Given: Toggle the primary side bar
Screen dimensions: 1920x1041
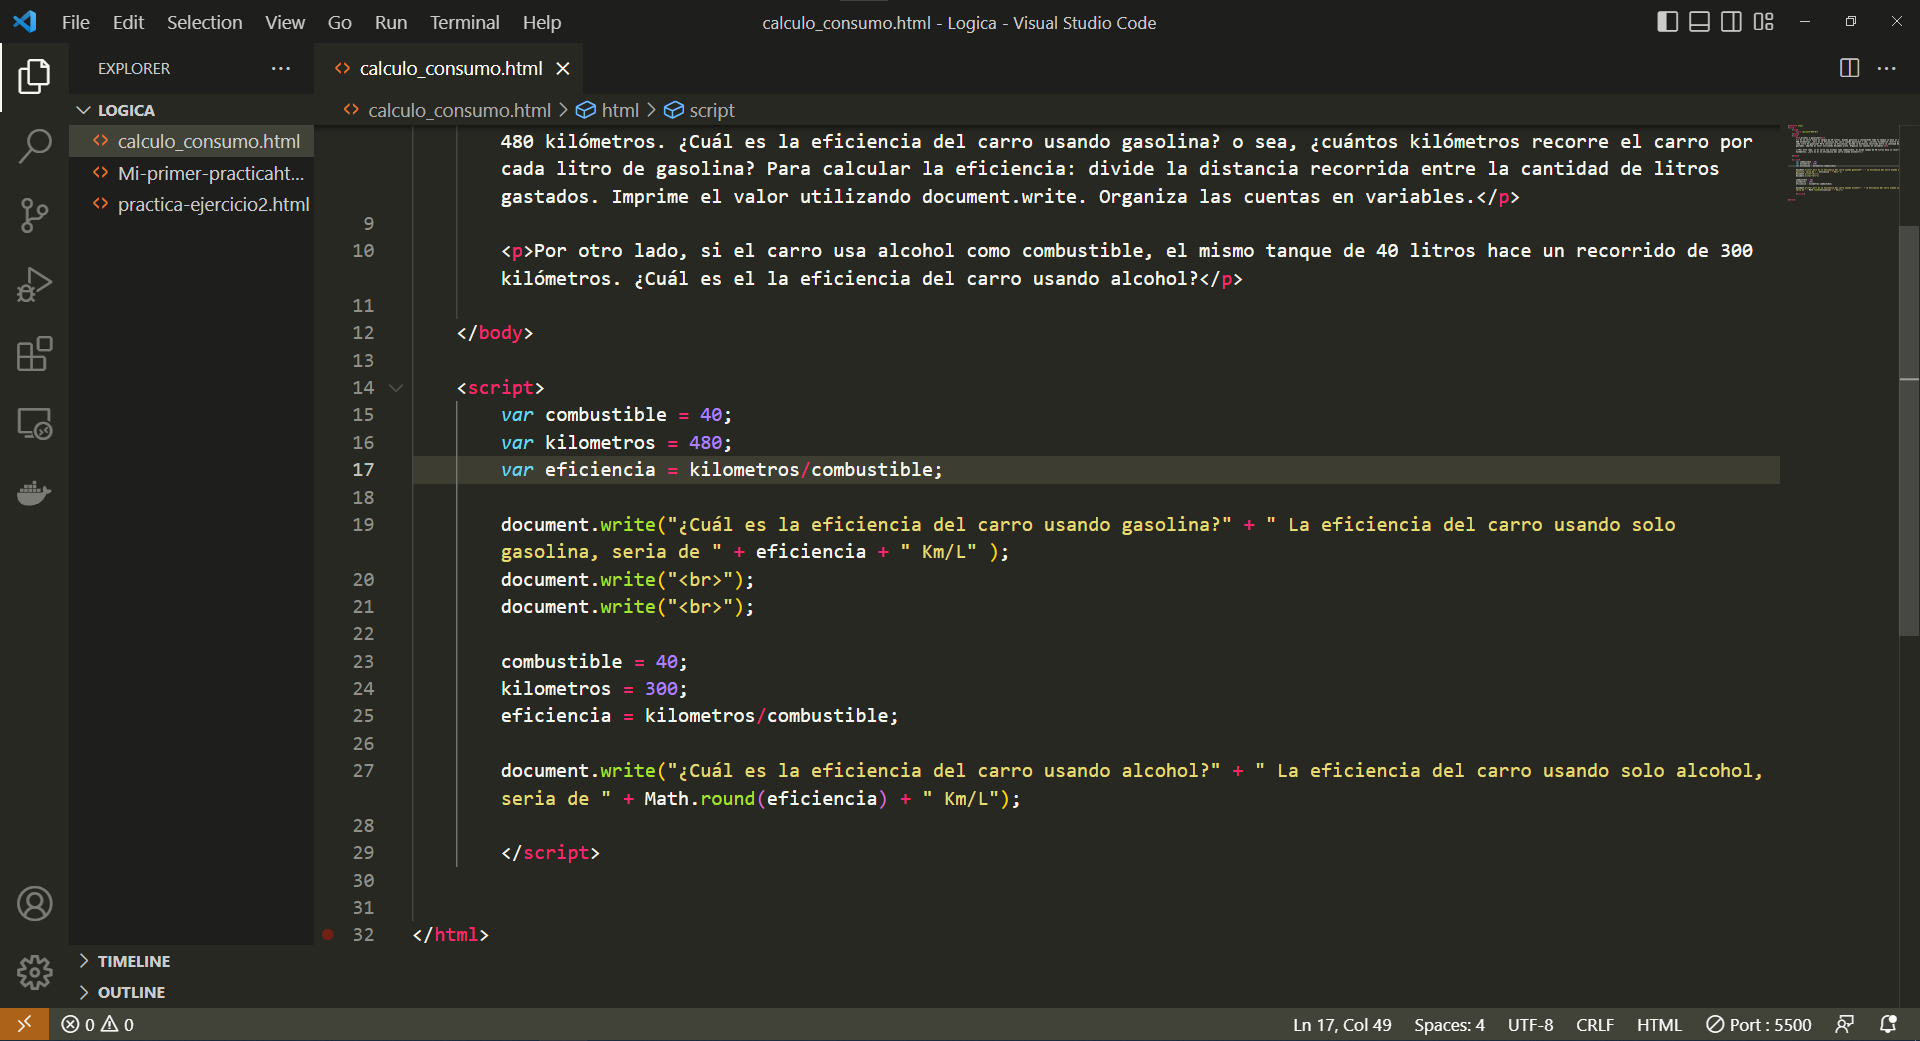Looking at the screenshot, I should coord(1667,22).
